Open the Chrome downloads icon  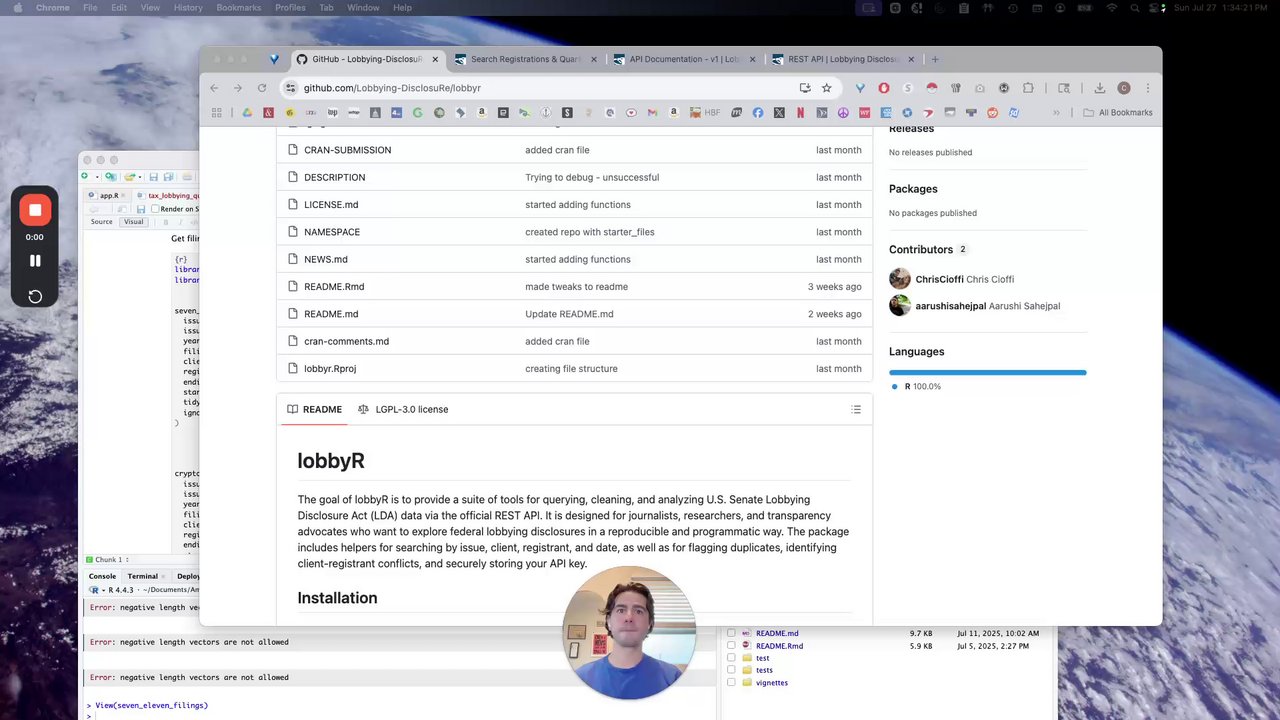[x=1099, y=88]
